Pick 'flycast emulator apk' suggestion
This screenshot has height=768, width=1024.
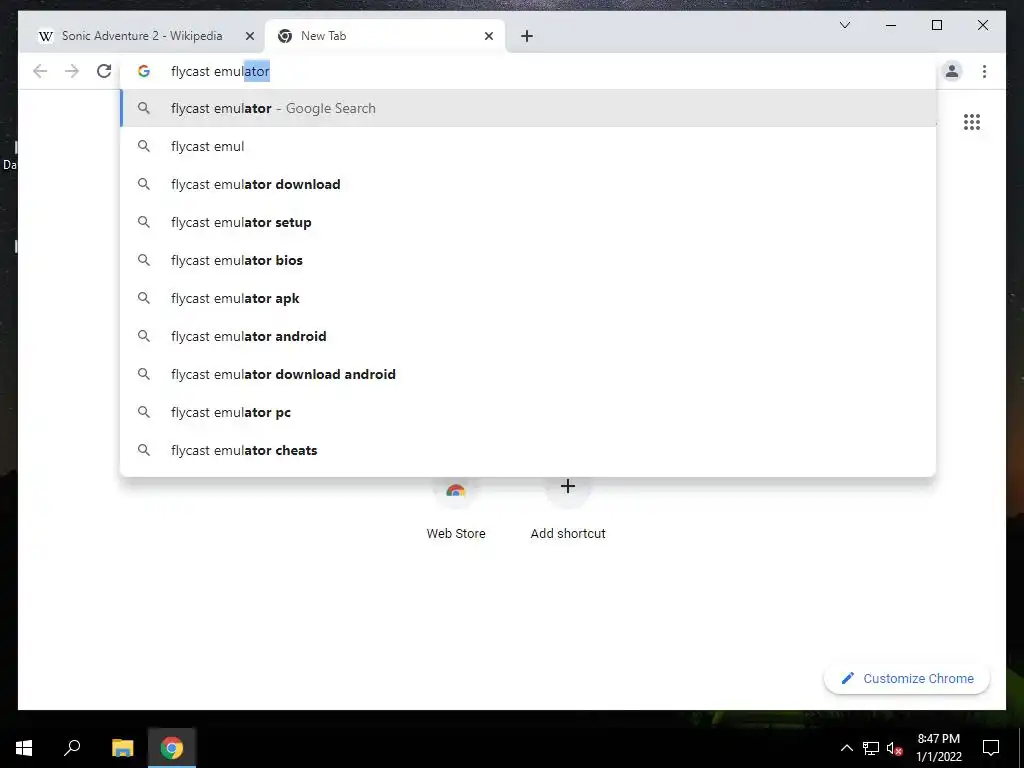(528, 298)
